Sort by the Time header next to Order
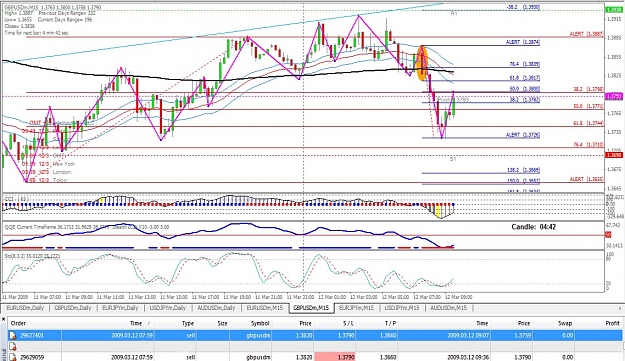This screenshot has width=625, height=361. pos(136,323)
